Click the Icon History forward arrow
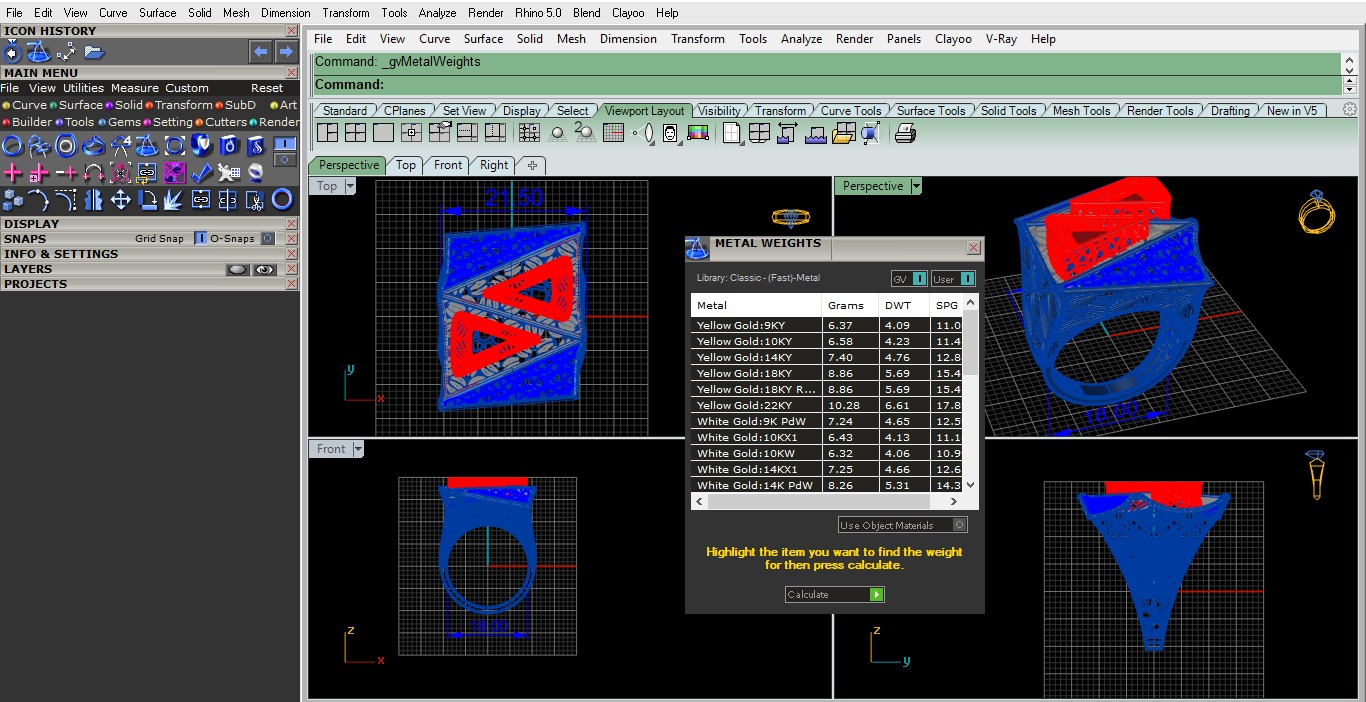Image resolution: width=1366 pixels, height=702 pixels. tap(286, 52)
